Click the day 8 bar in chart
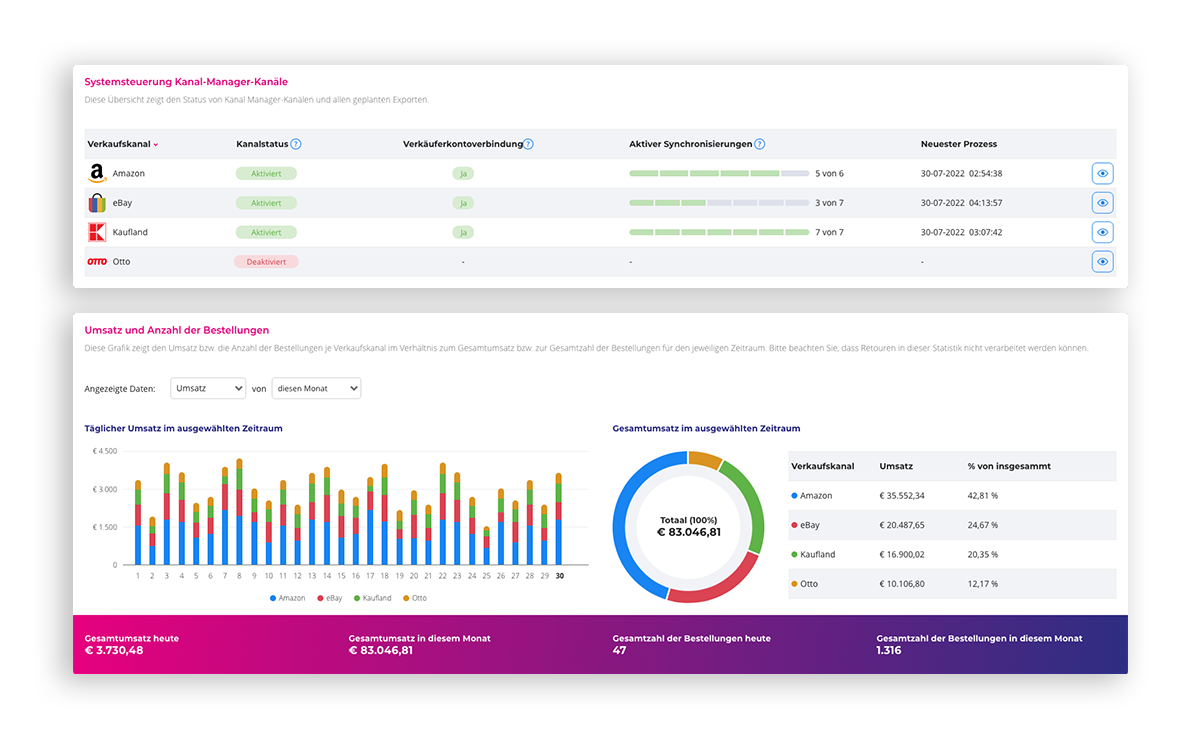The image size is (1200, 750). (239, 512)
